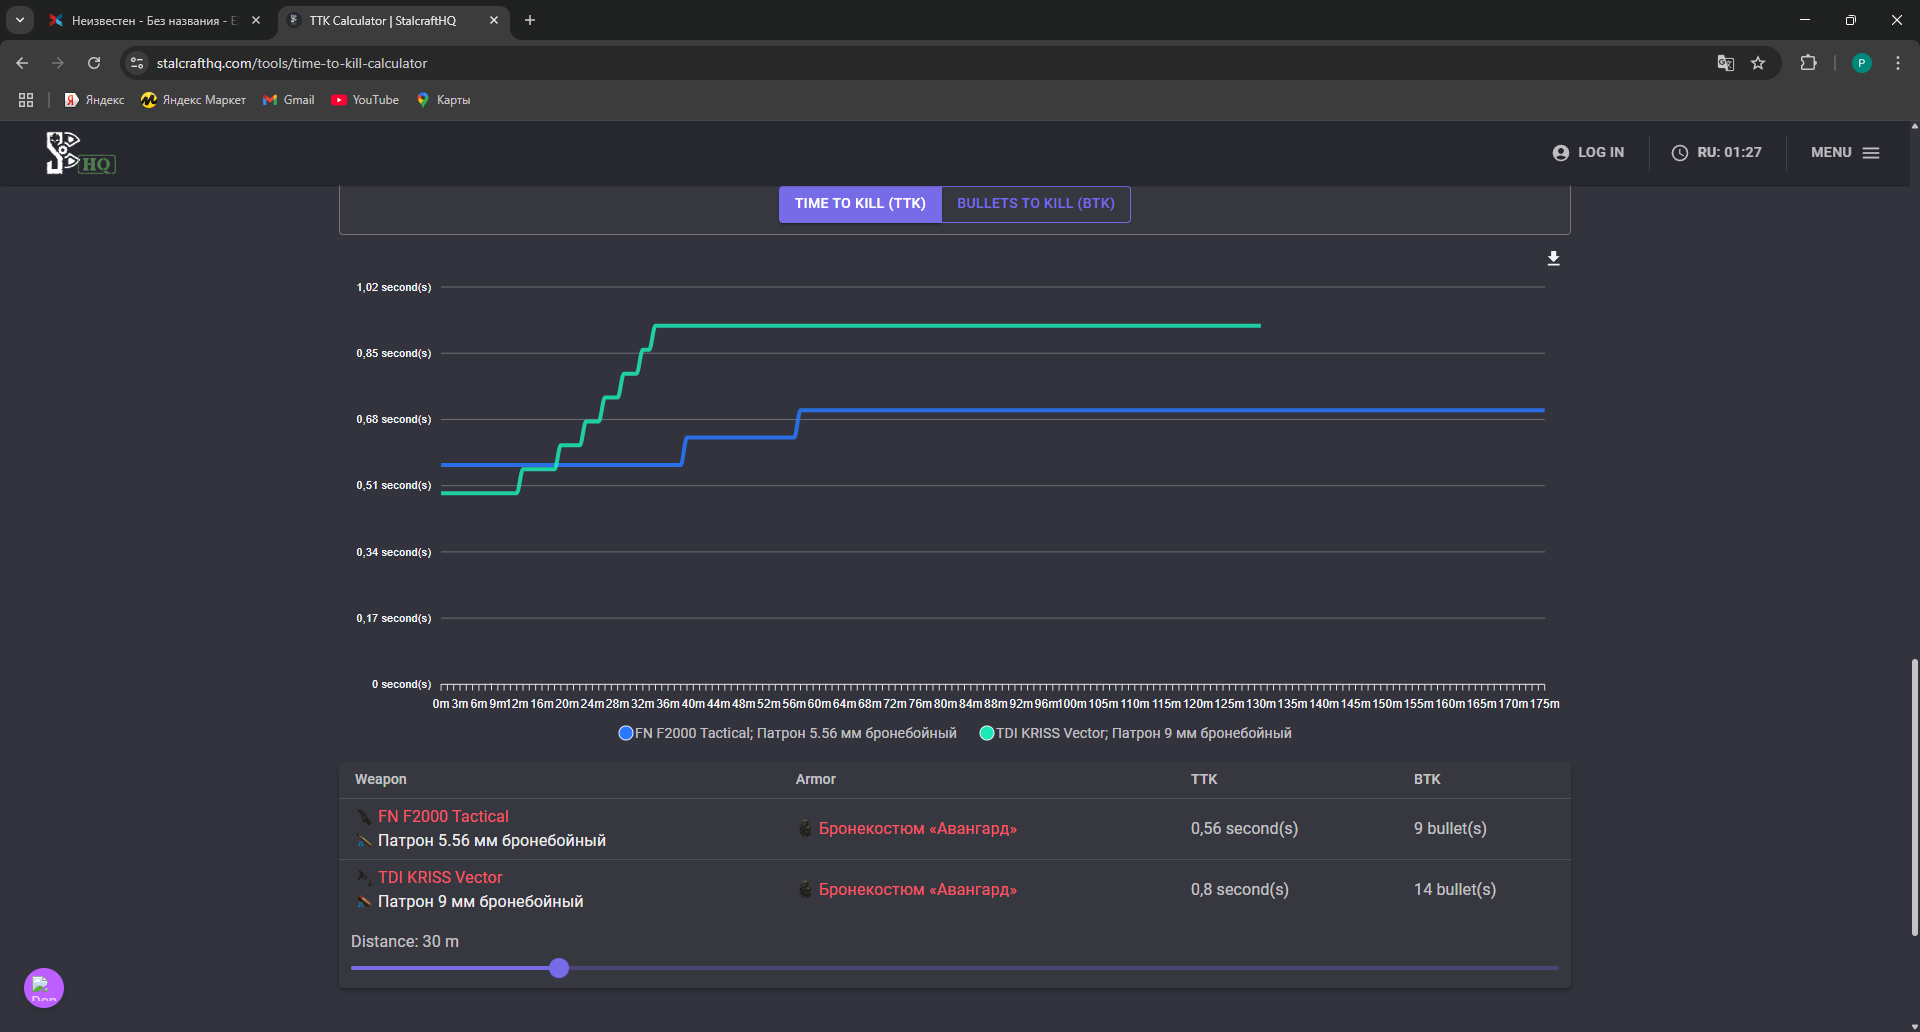Open a new browser tab

tap(530, 20)
